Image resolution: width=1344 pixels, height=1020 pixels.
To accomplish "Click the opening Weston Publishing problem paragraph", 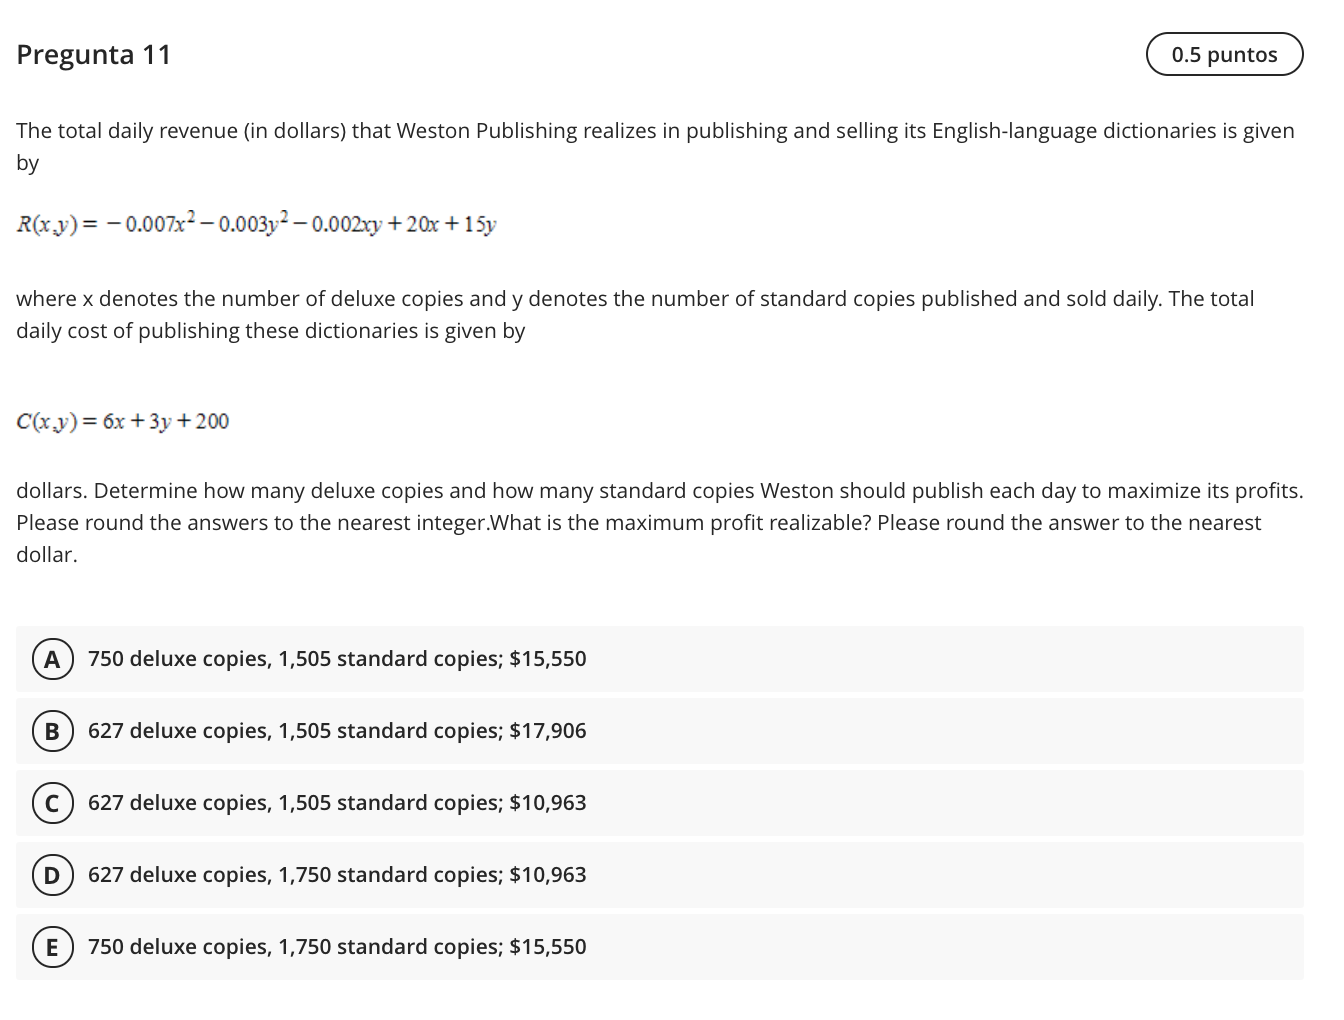I will [x=655, y=146].
